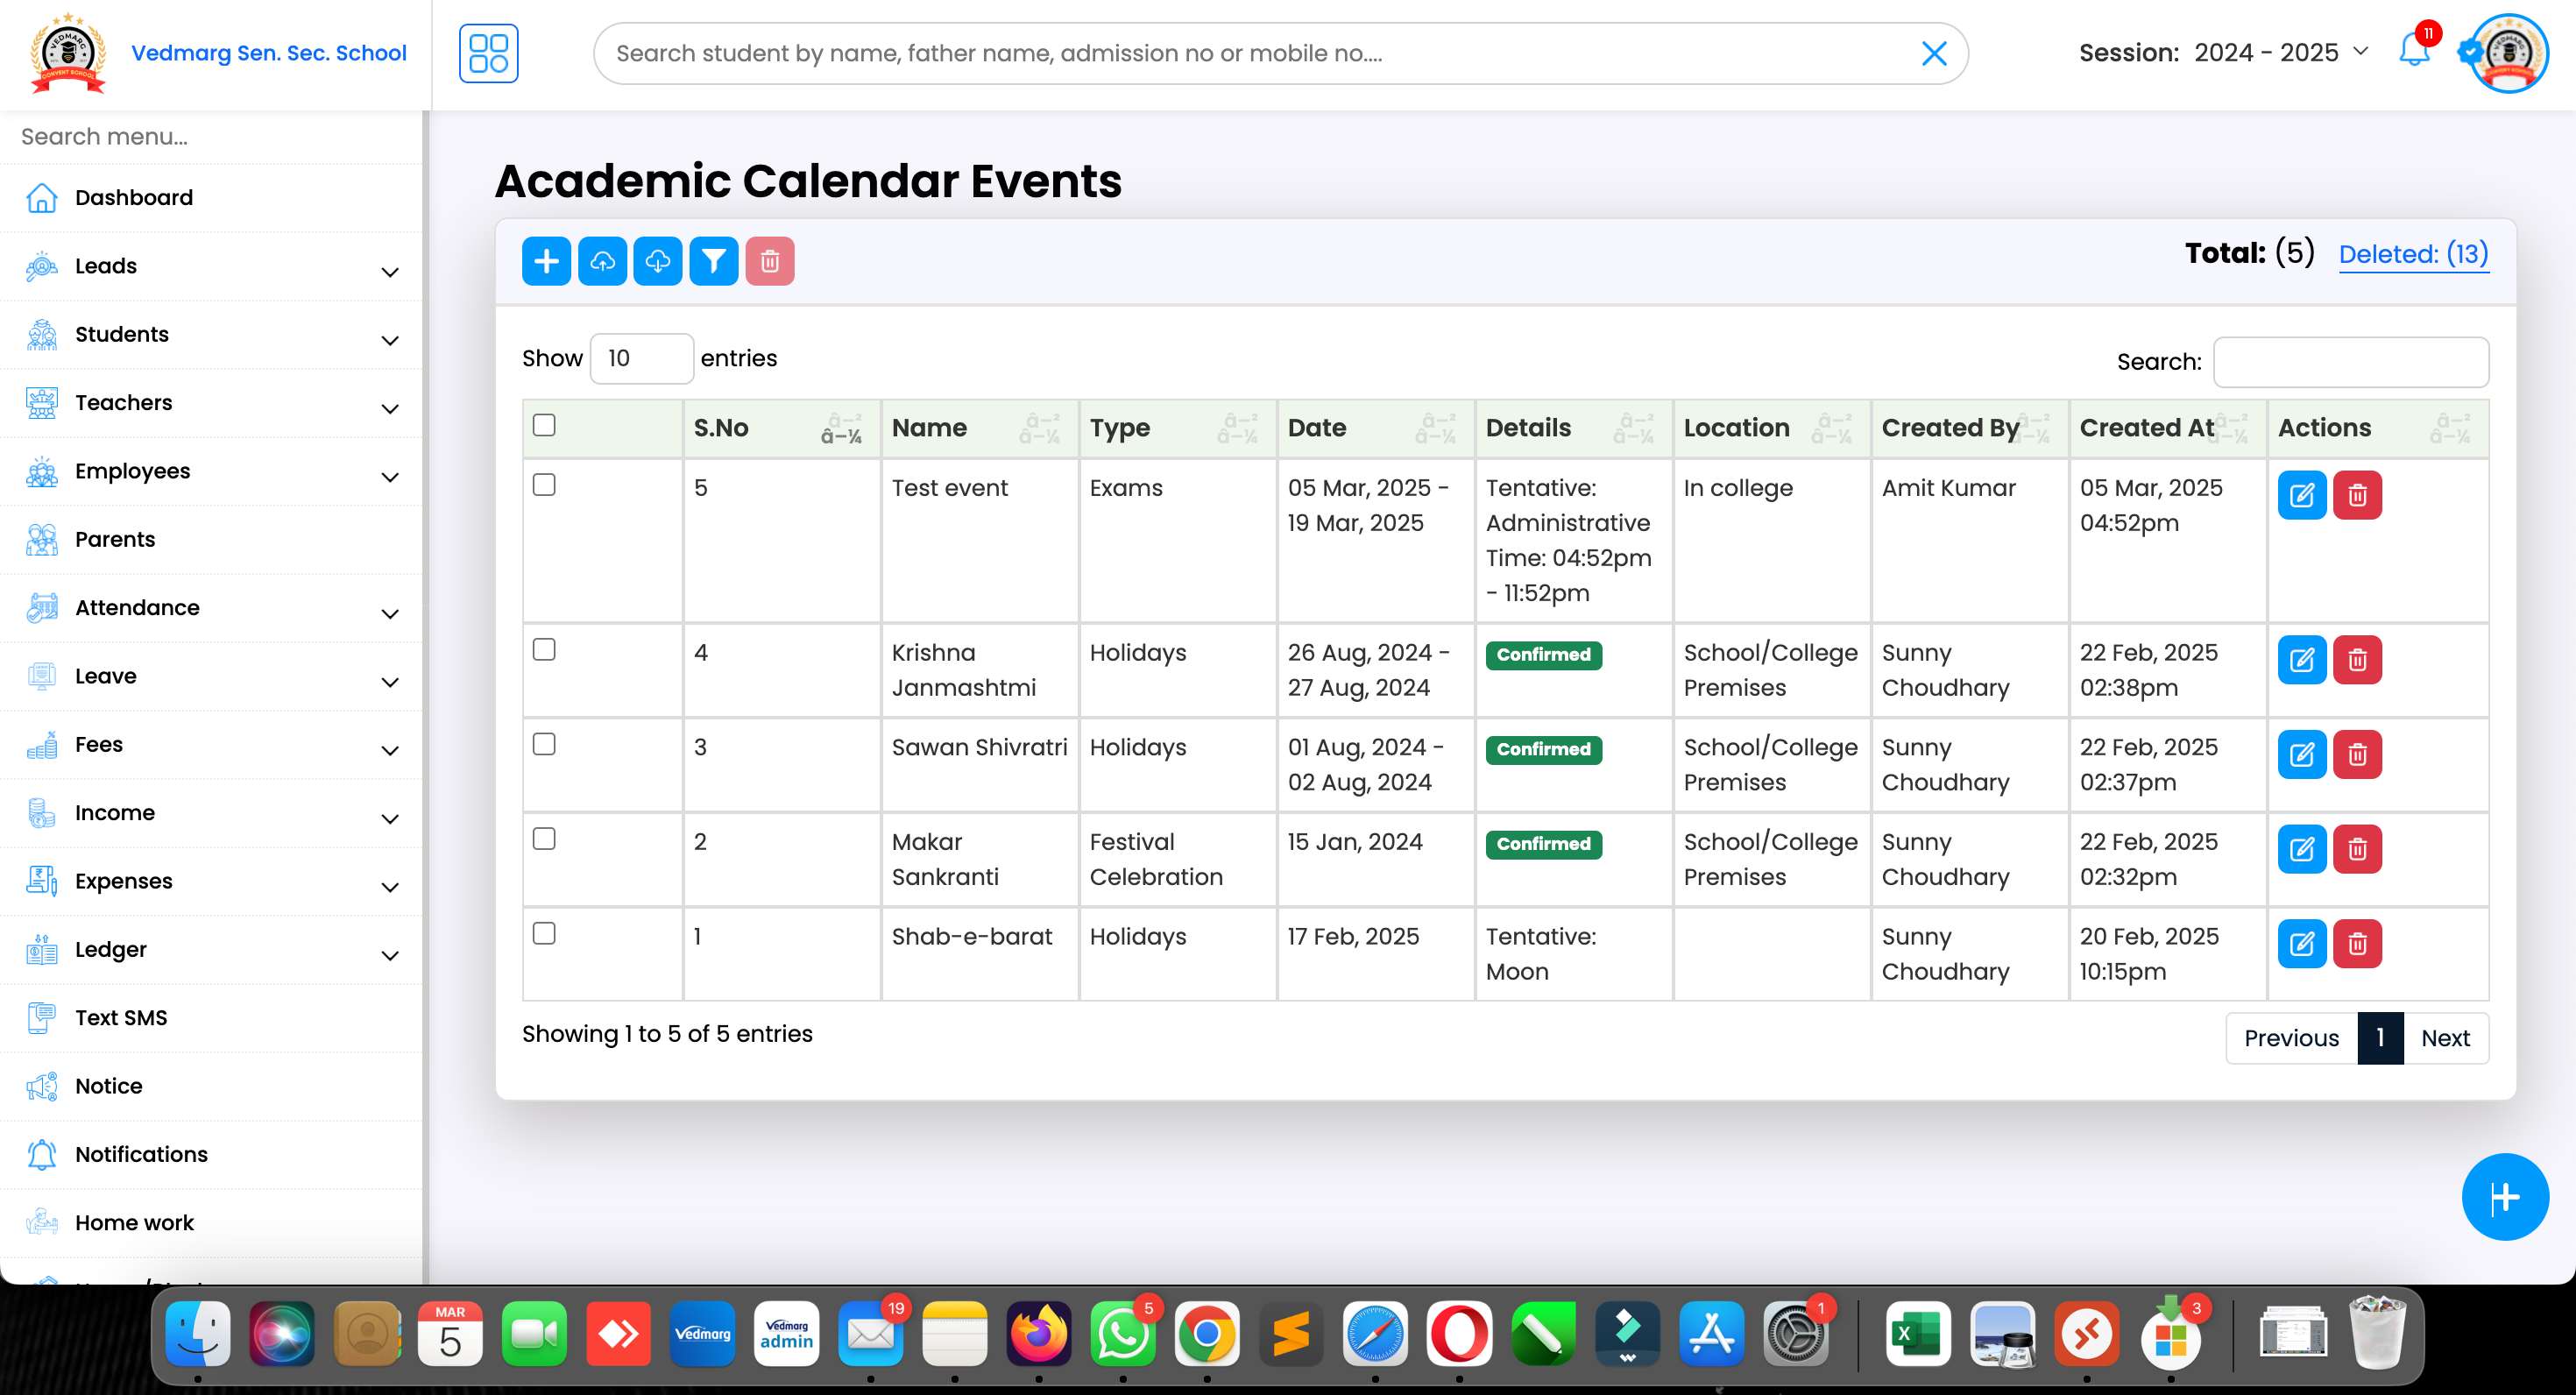This screenshot has width=2576, height=1395.
Task: Open the Deleted (13) link
Action: (x=2412, y=254)
